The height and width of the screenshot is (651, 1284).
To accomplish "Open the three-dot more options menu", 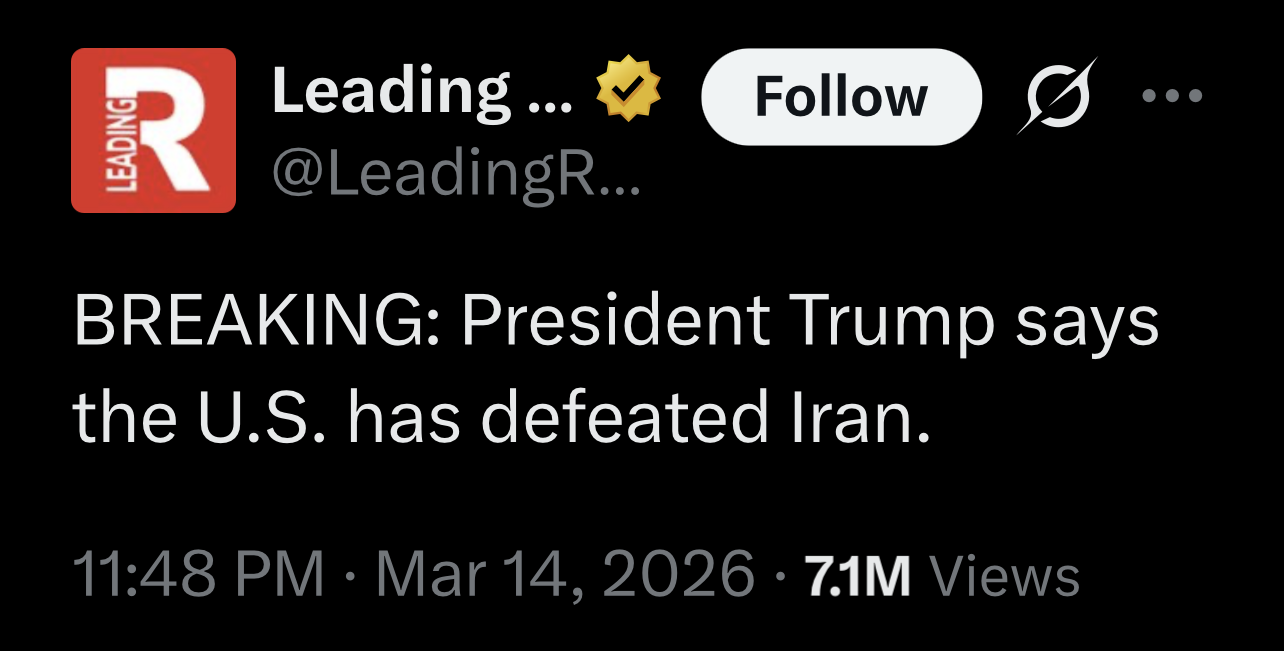I will pyautogui.click(x=1172, y=96).
